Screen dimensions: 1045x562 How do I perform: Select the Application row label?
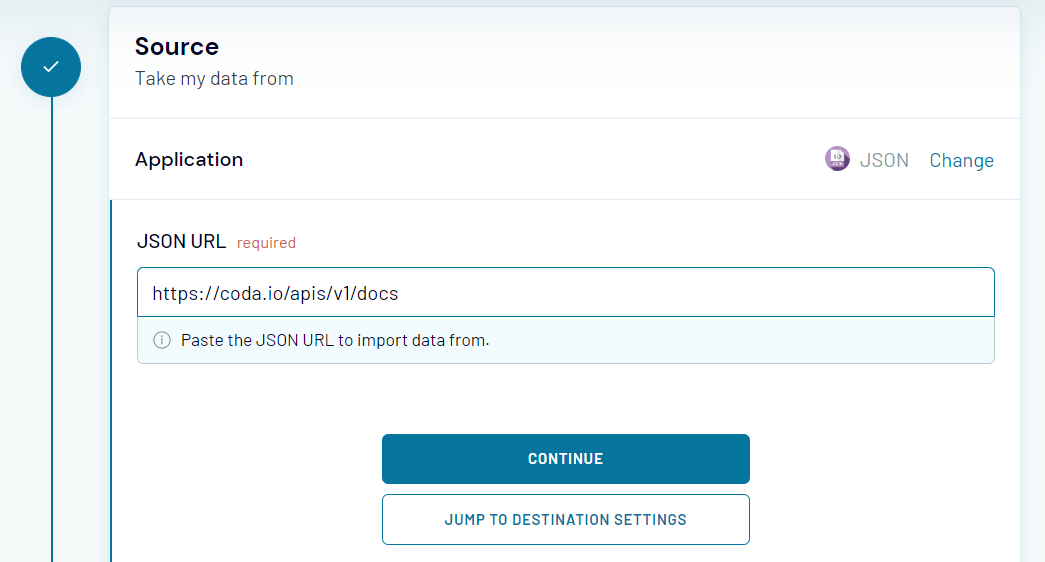[189, 159]
